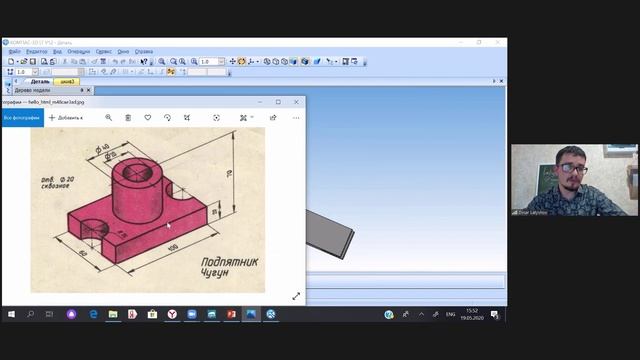Pin the Дерево модели panel

click(82, 90)
